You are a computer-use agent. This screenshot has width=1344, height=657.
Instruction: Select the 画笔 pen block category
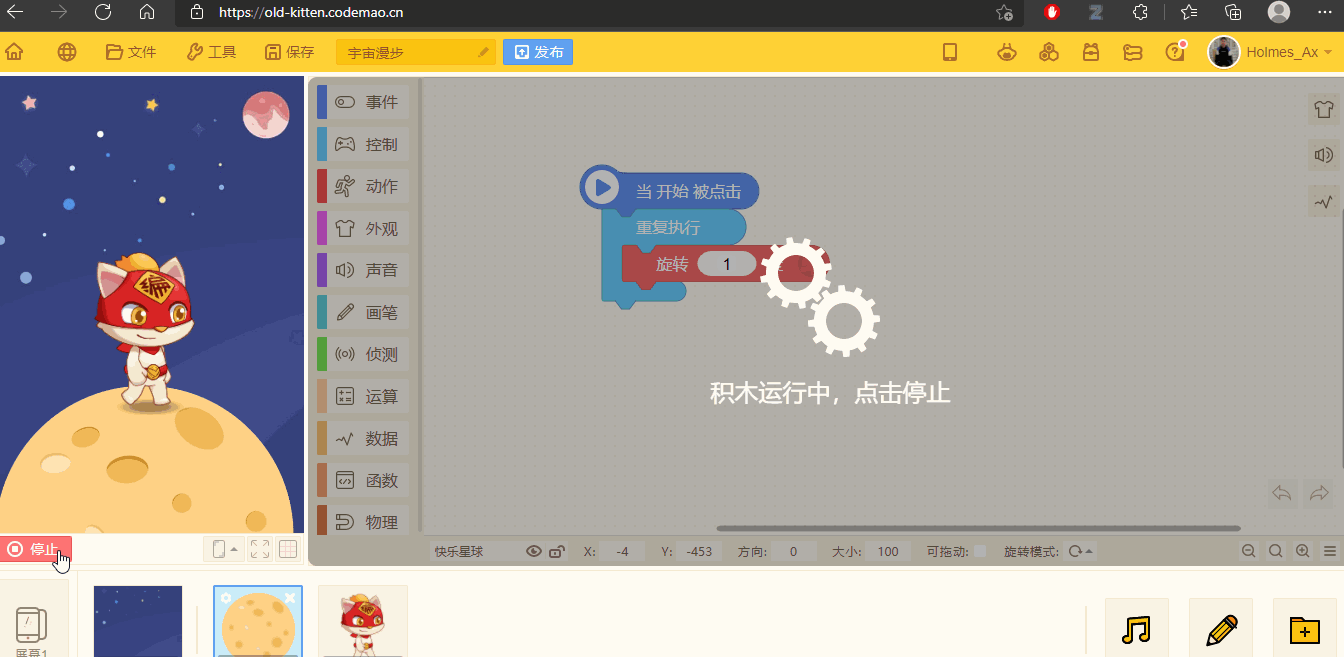tap(364, 312)
